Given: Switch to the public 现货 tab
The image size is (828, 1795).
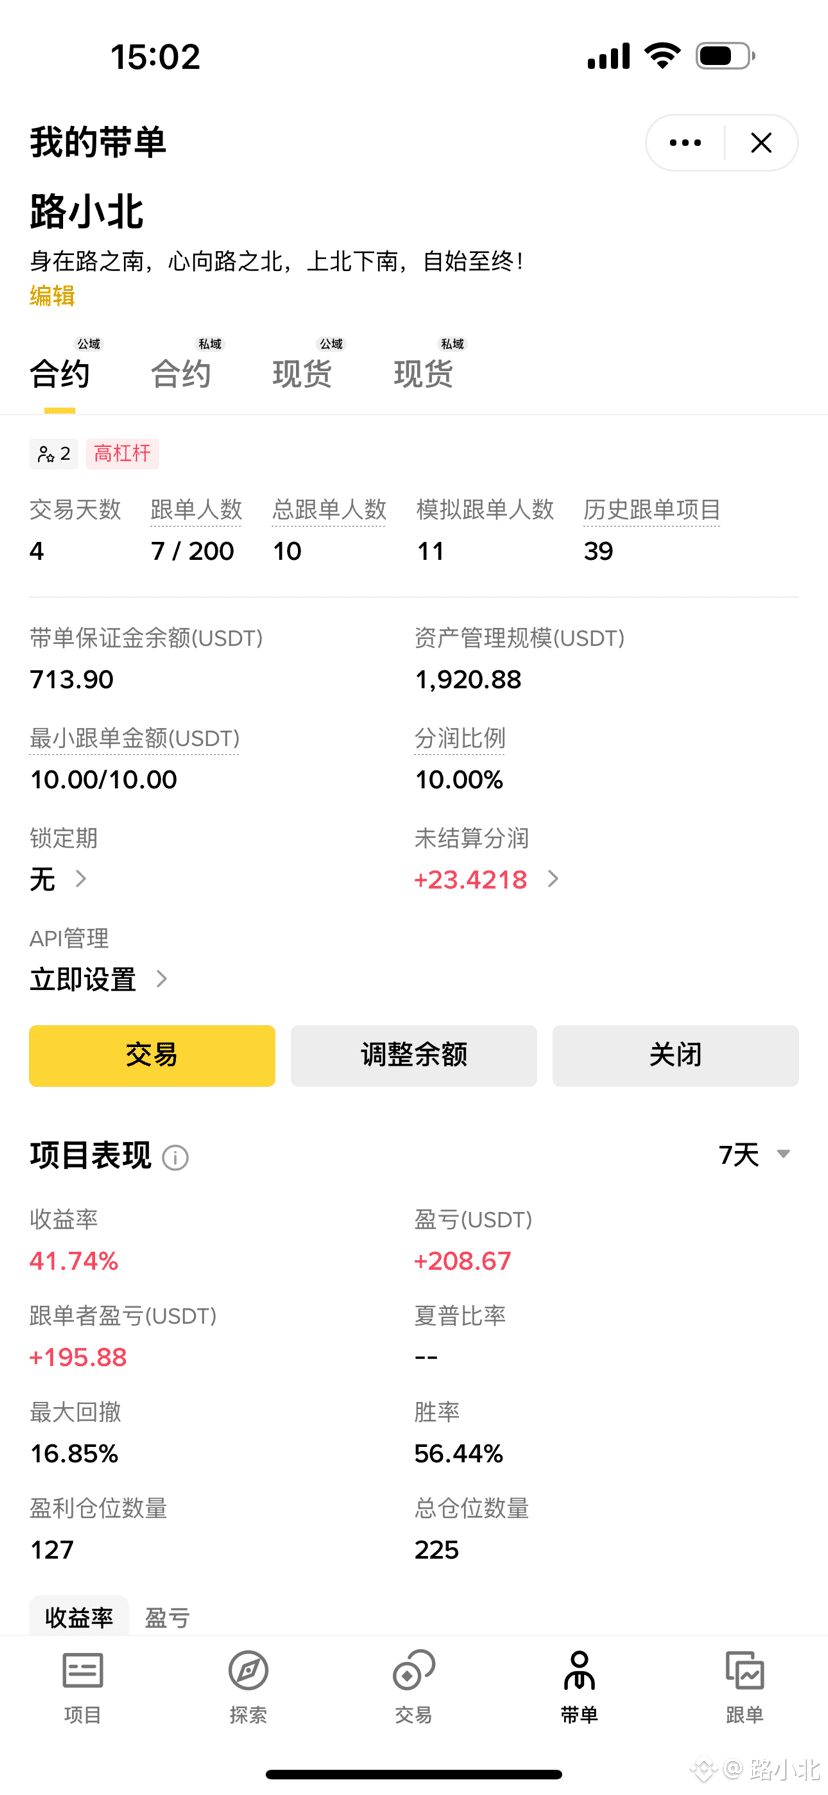Looking at the screenshot, I should (302, 373).
